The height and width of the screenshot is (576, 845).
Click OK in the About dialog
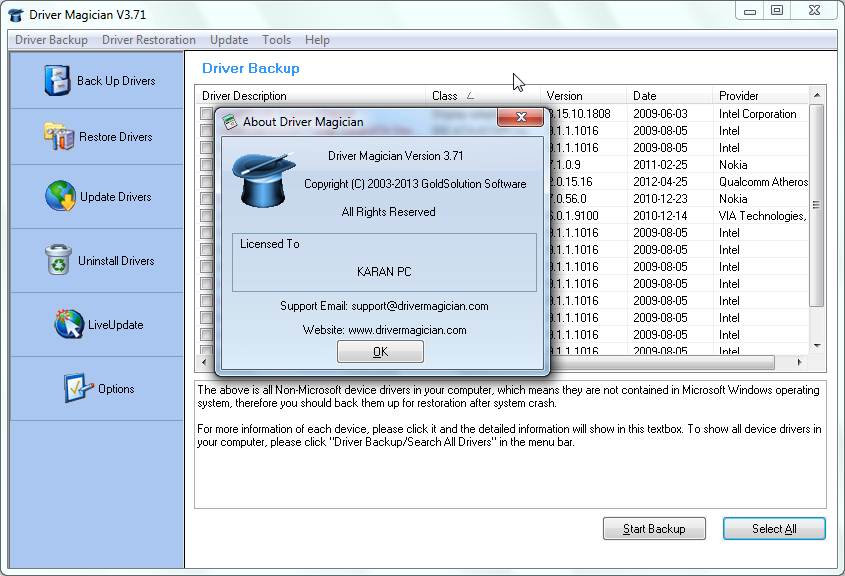(x=380, y=352)
